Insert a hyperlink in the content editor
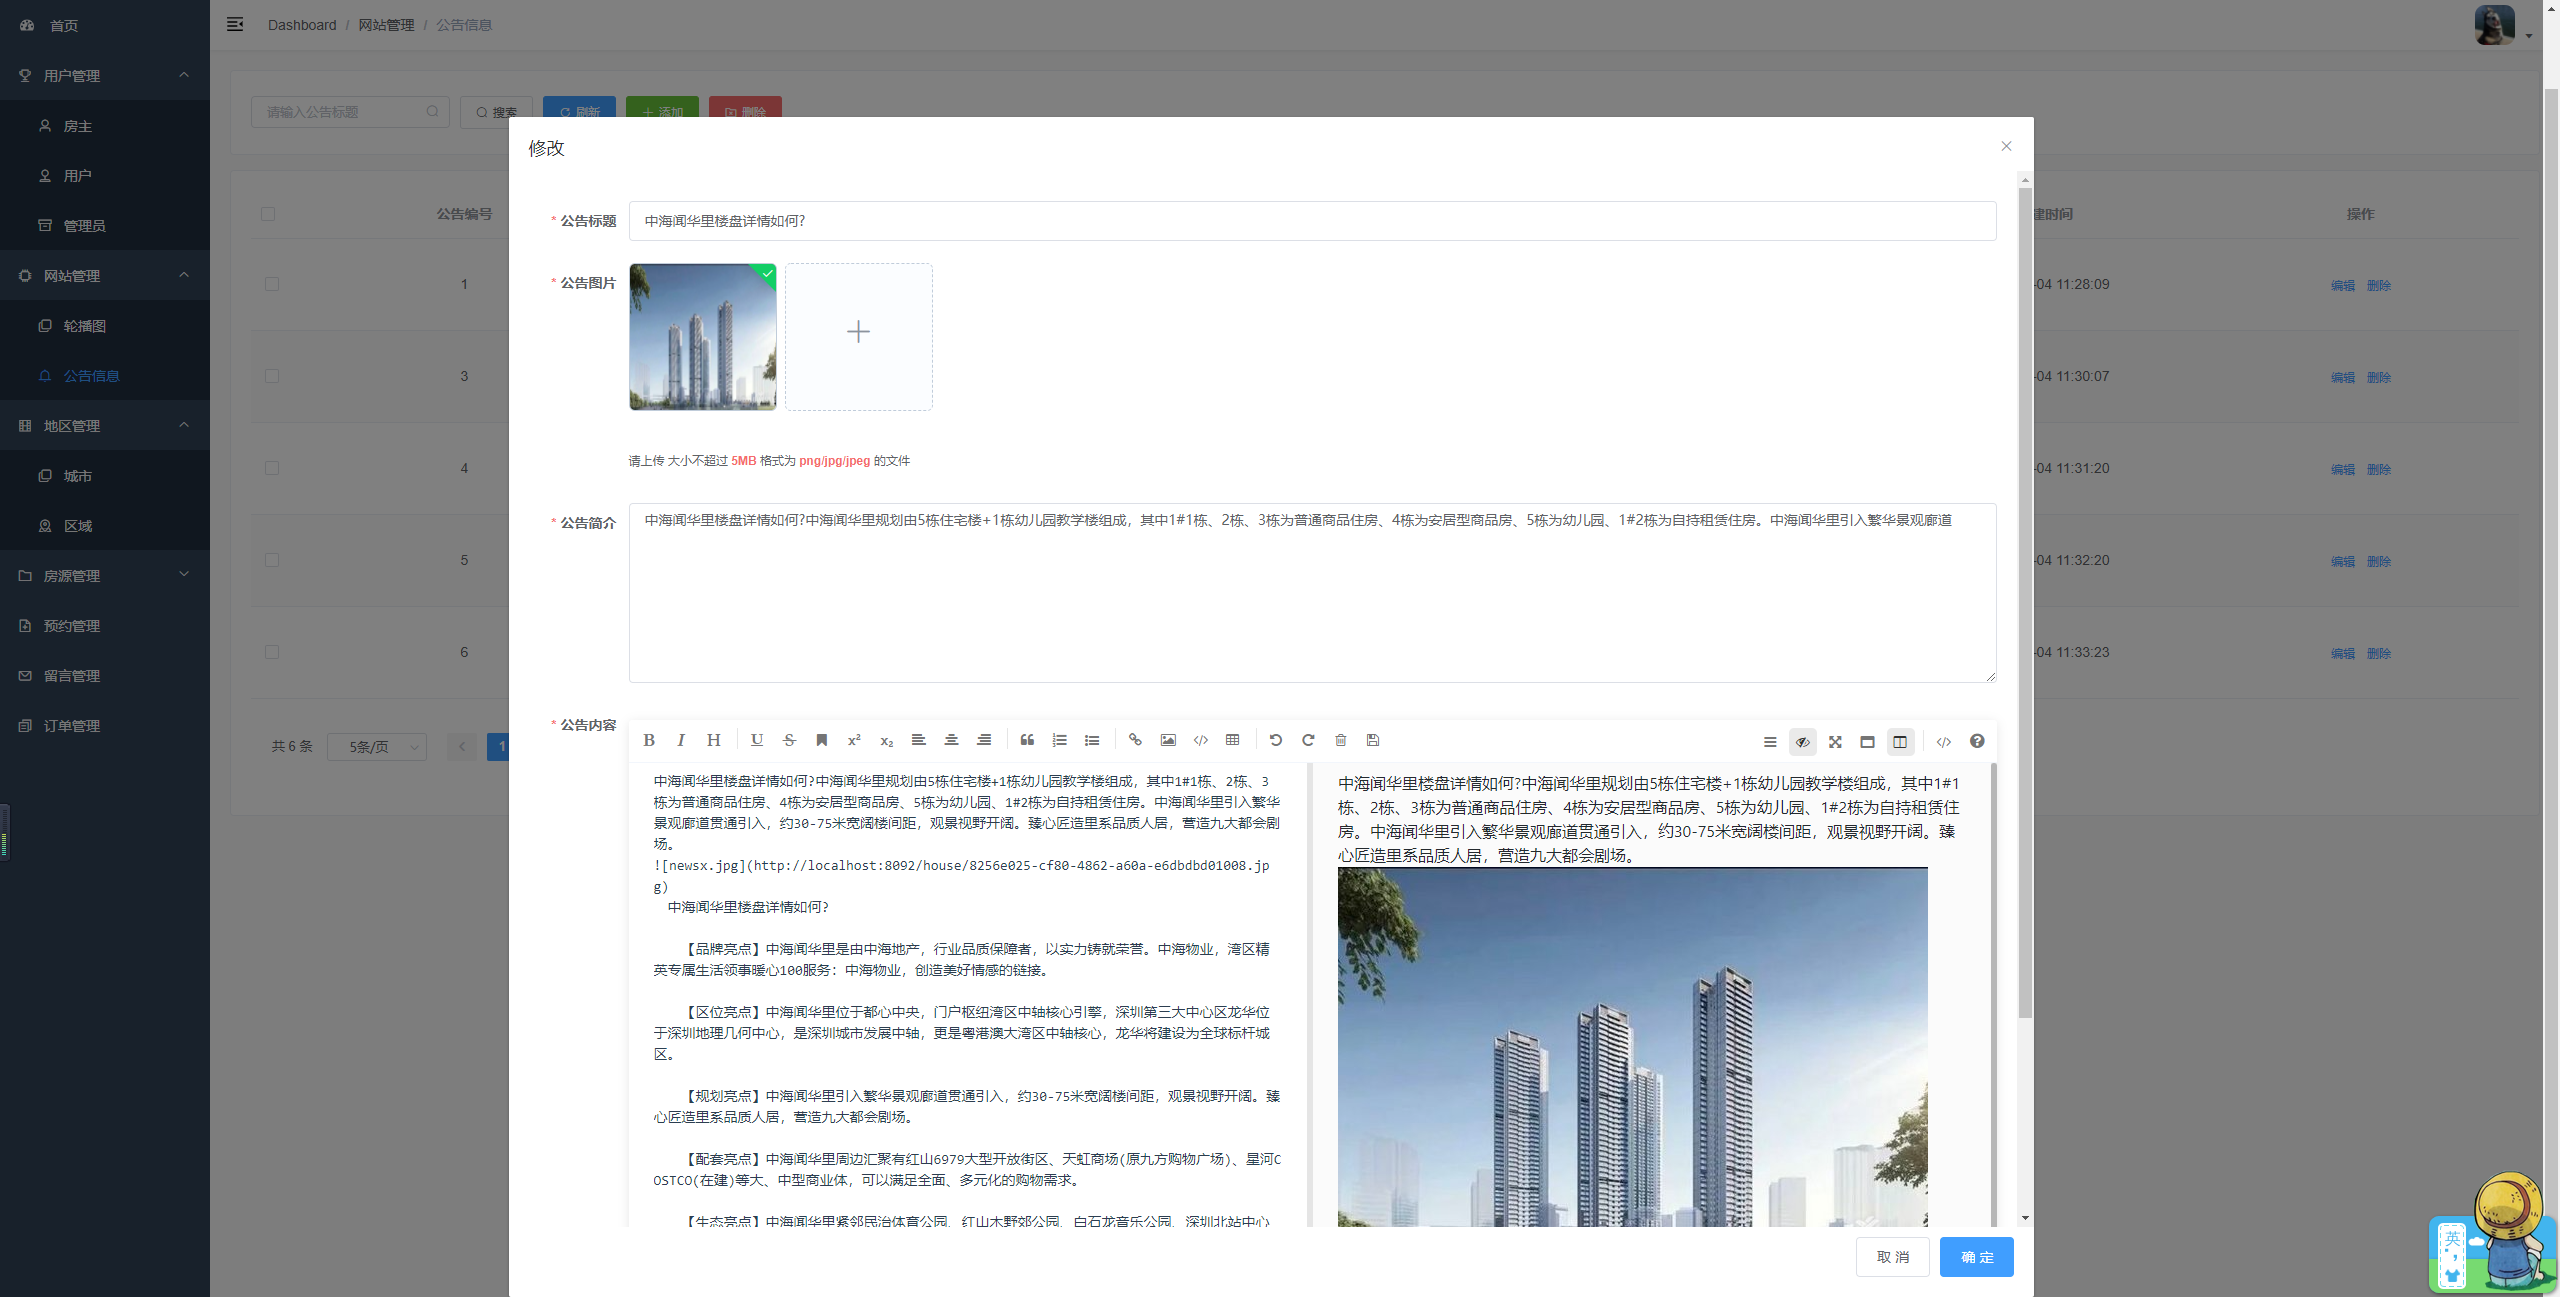 pos(1135,740)
